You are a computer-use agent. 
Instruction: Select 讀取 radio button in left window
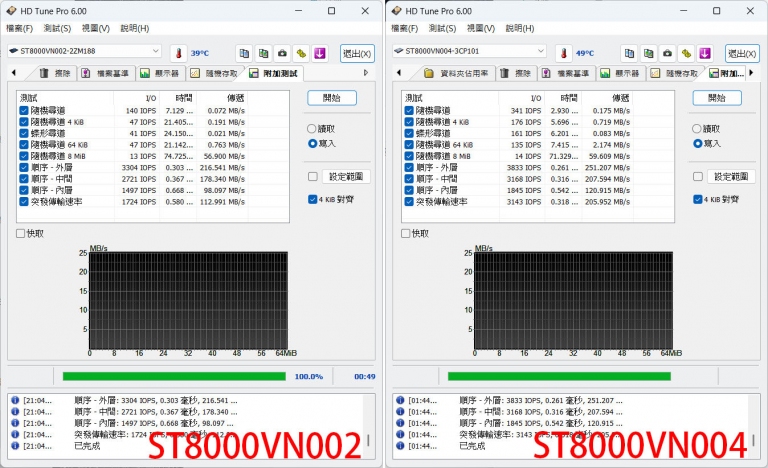click(x=312, y=129)
